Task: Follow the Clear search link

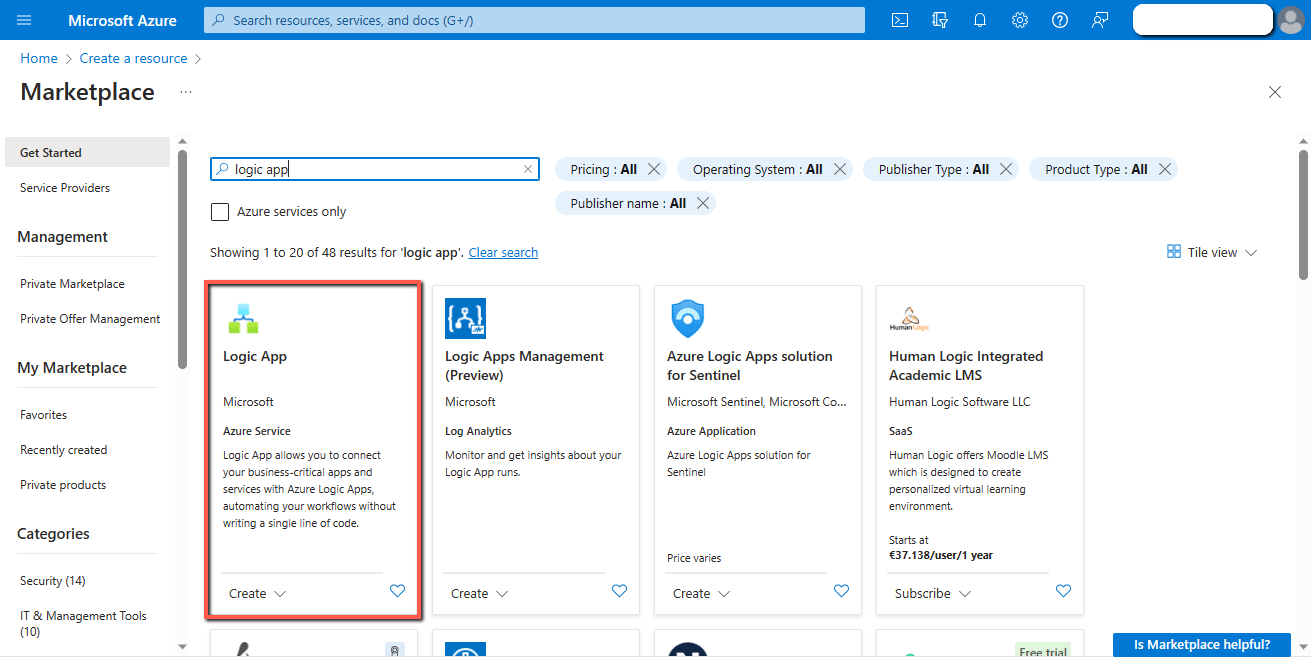Action: [x=503, y=253]
